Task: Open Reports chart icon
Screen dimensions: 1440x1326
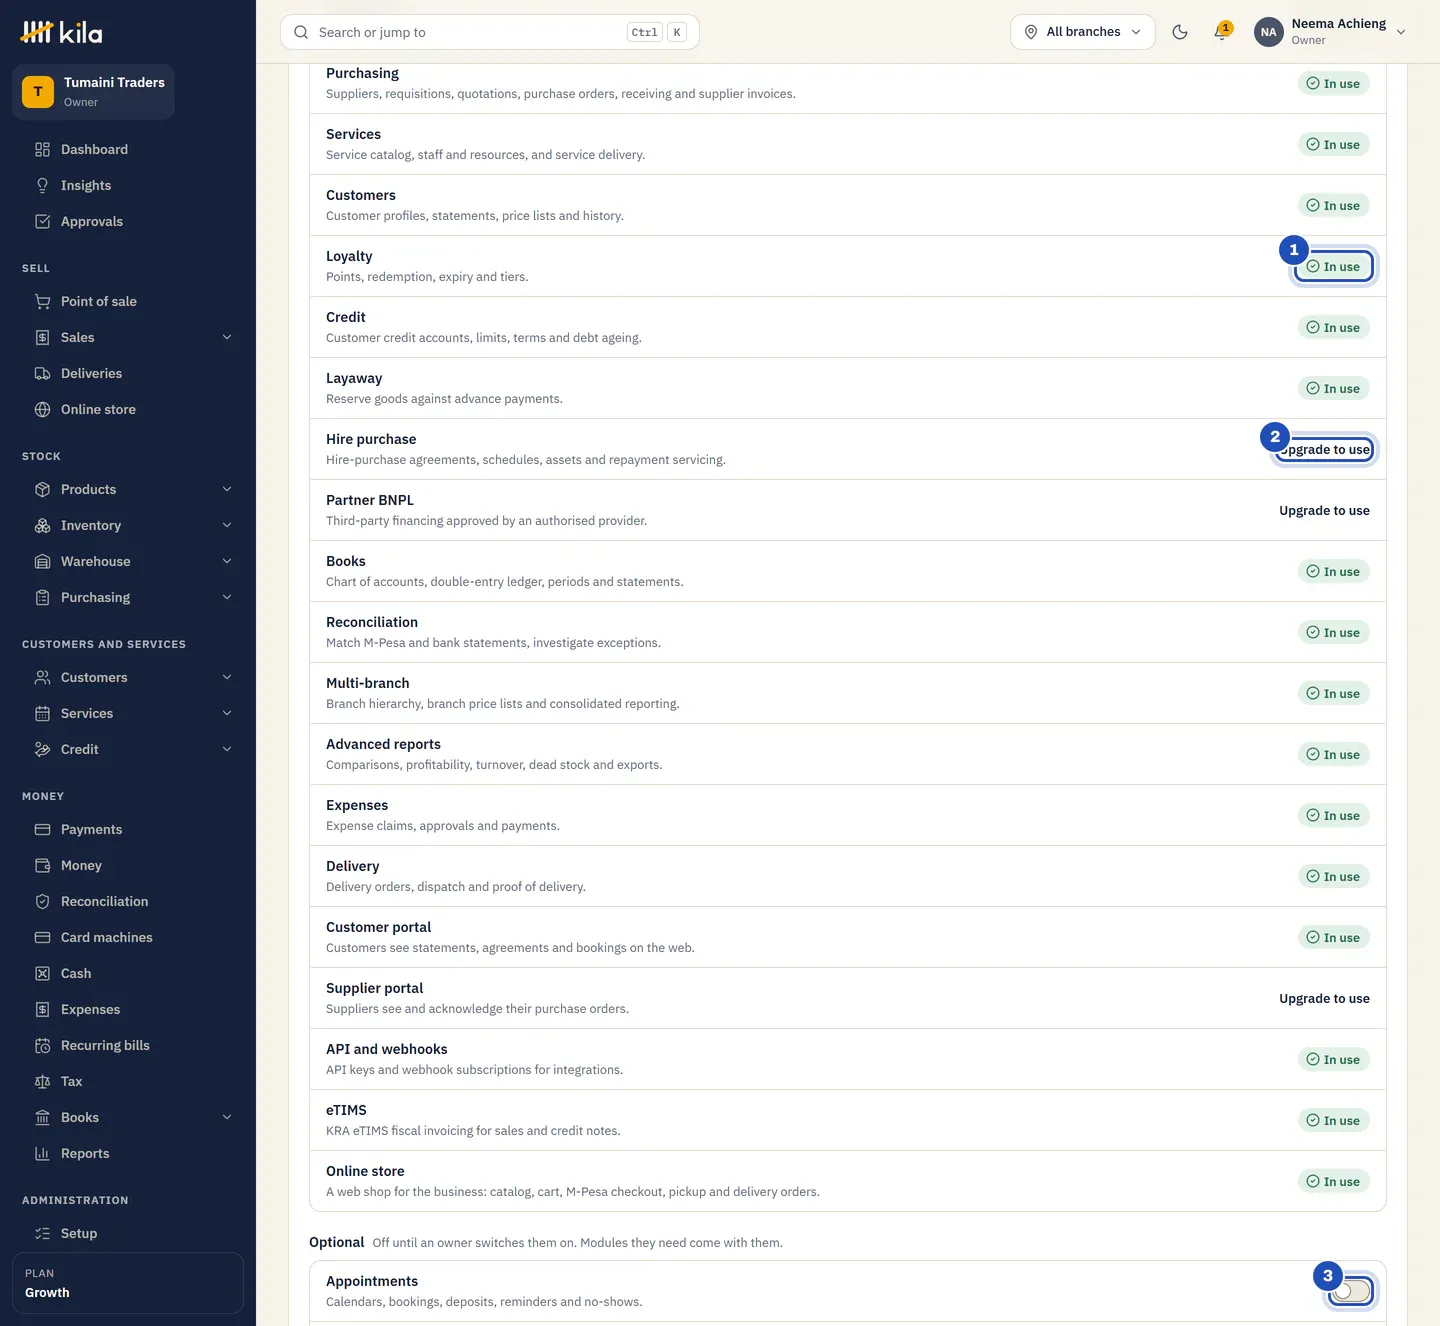Action: tap(42, 1153)
